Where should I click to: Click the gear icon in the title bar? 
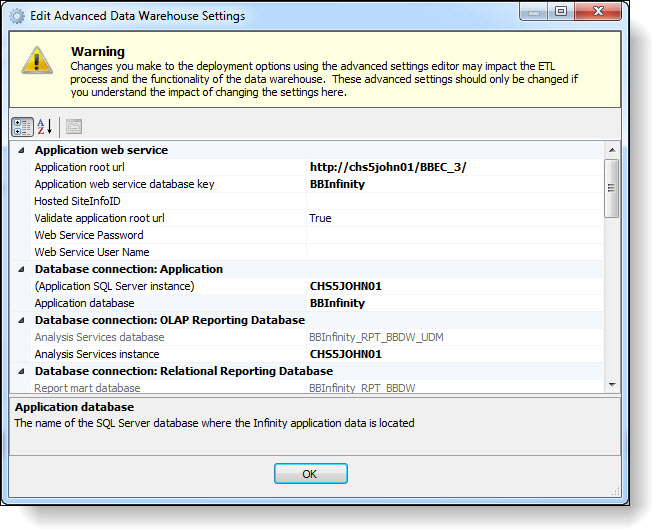pyautogui.click(x=17, y=16)
